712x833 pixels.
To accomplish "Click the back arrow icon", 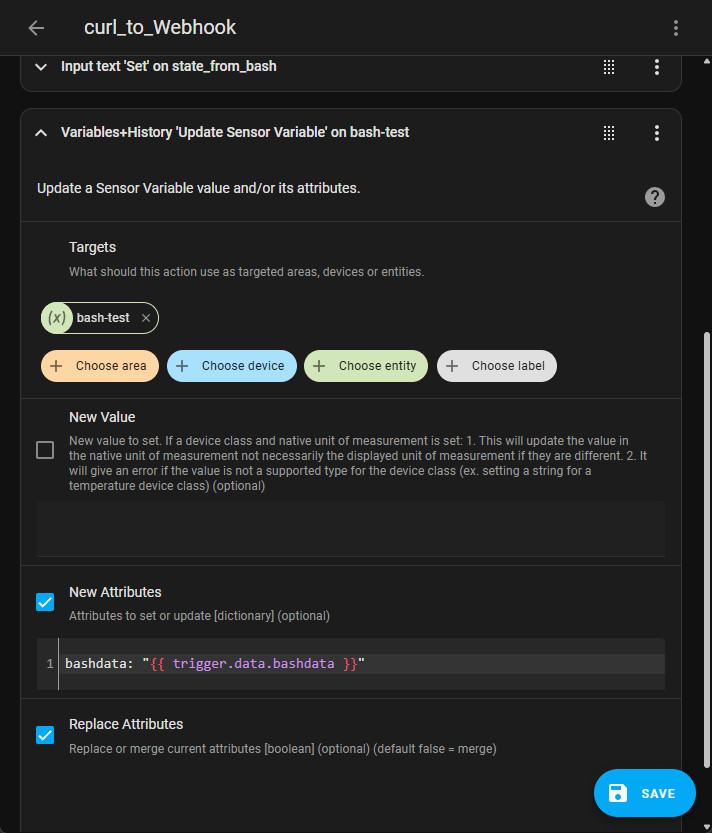I will (36, 28).
